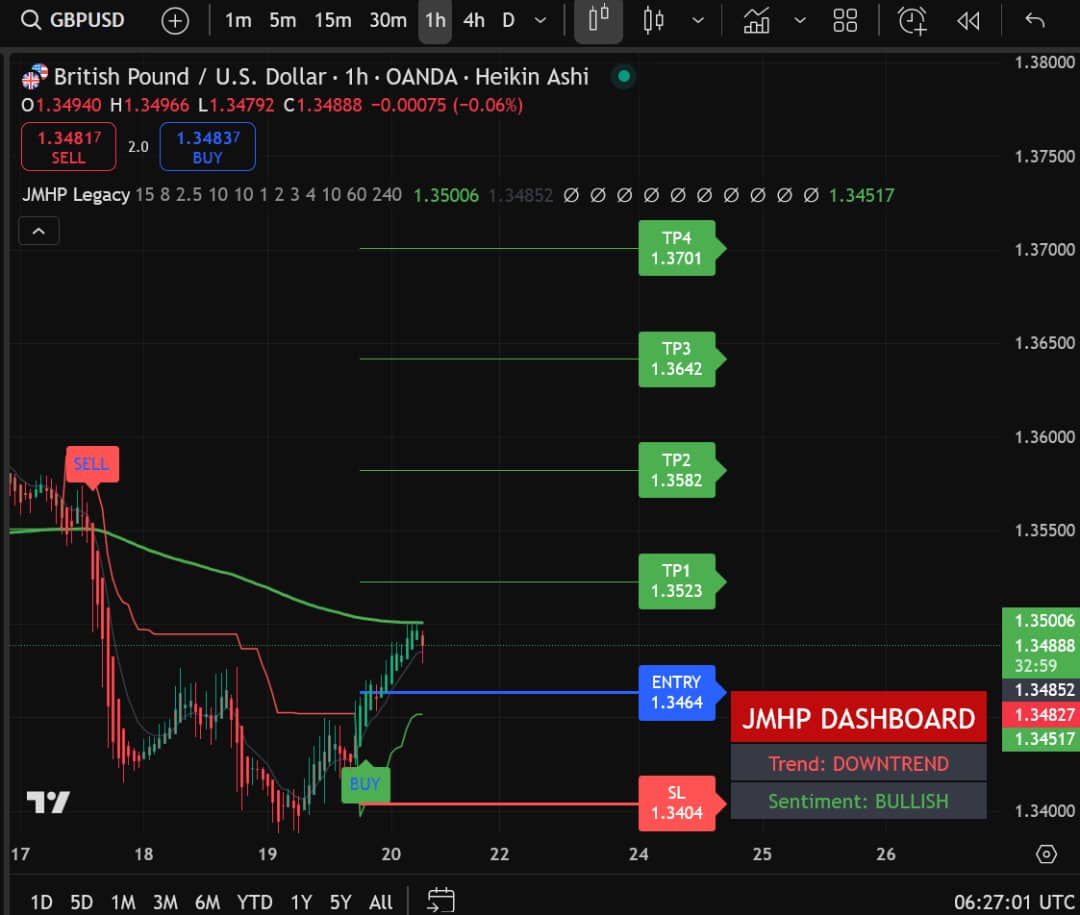Click the Trend: DOWNTREND dashboard row
1080x915 pixels.
pos(858,763)
